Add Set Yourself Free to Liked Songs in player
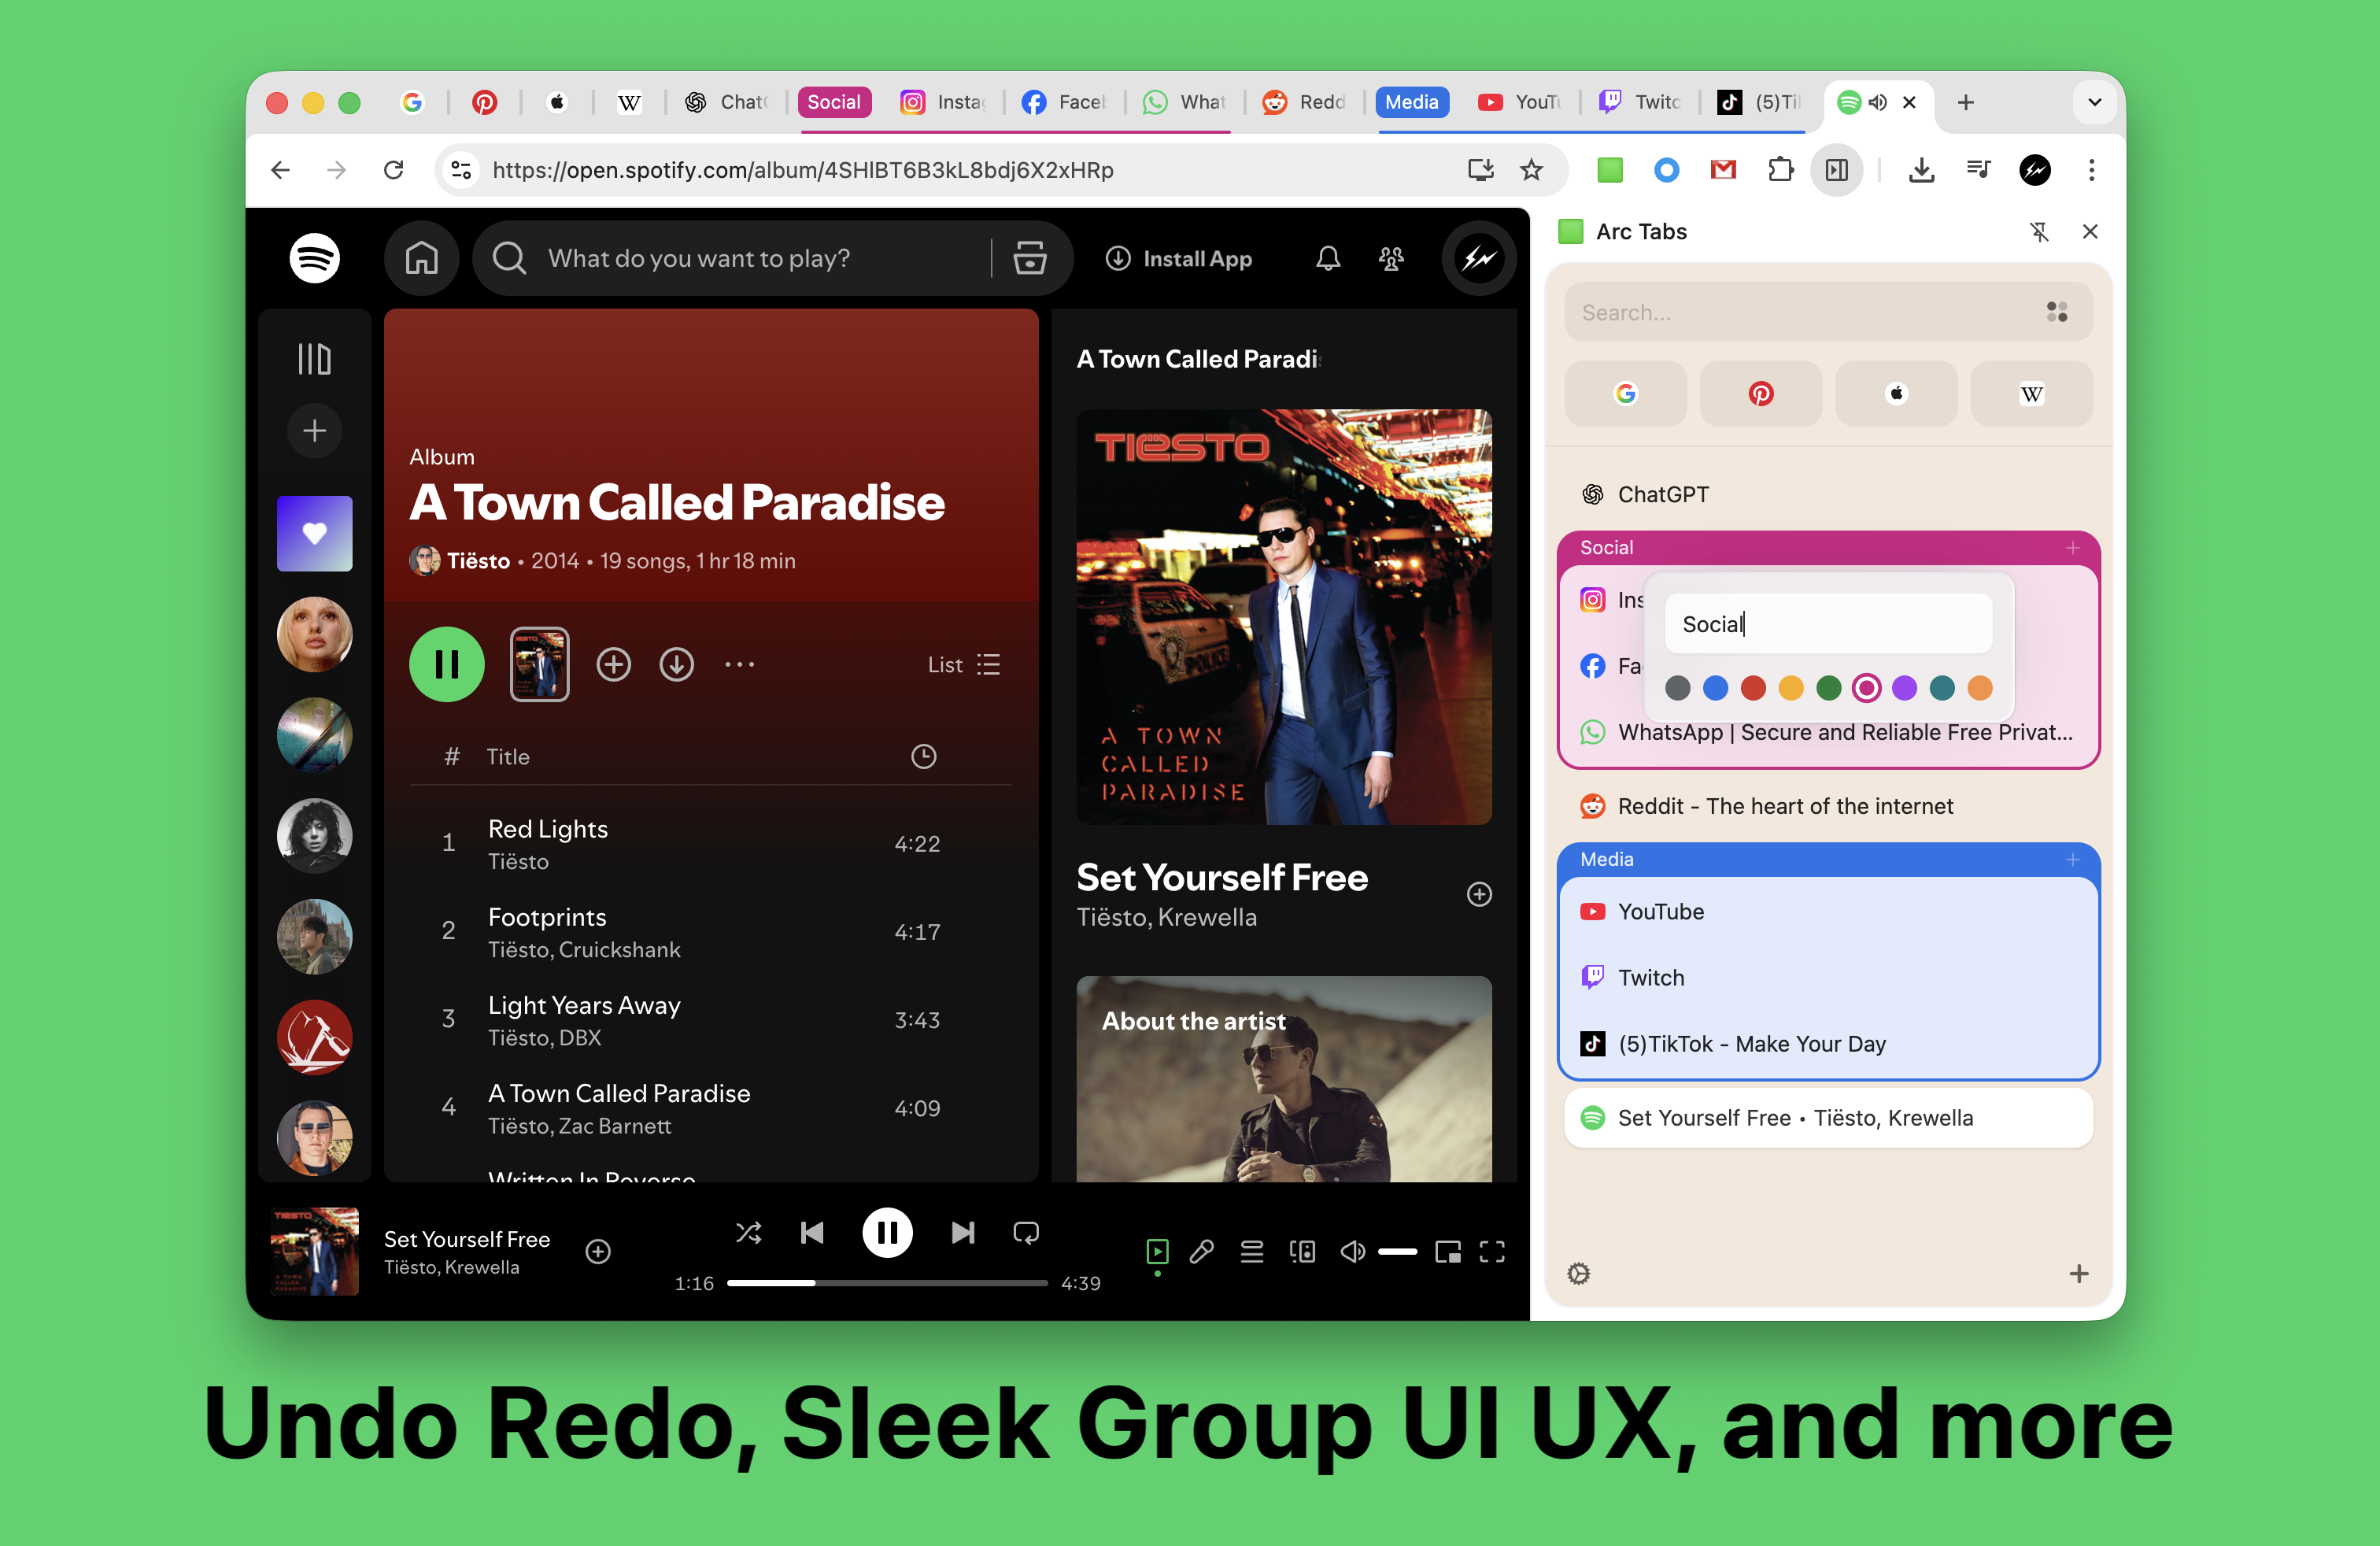 [598, 1252]
